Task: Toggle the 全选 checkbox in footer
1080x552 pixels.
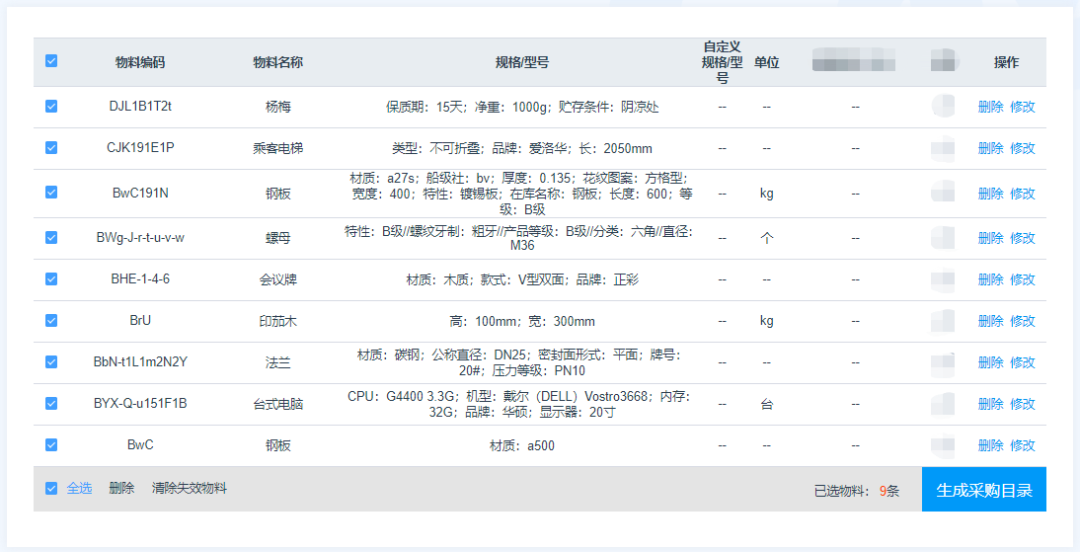Action: (x=51, y=489)
